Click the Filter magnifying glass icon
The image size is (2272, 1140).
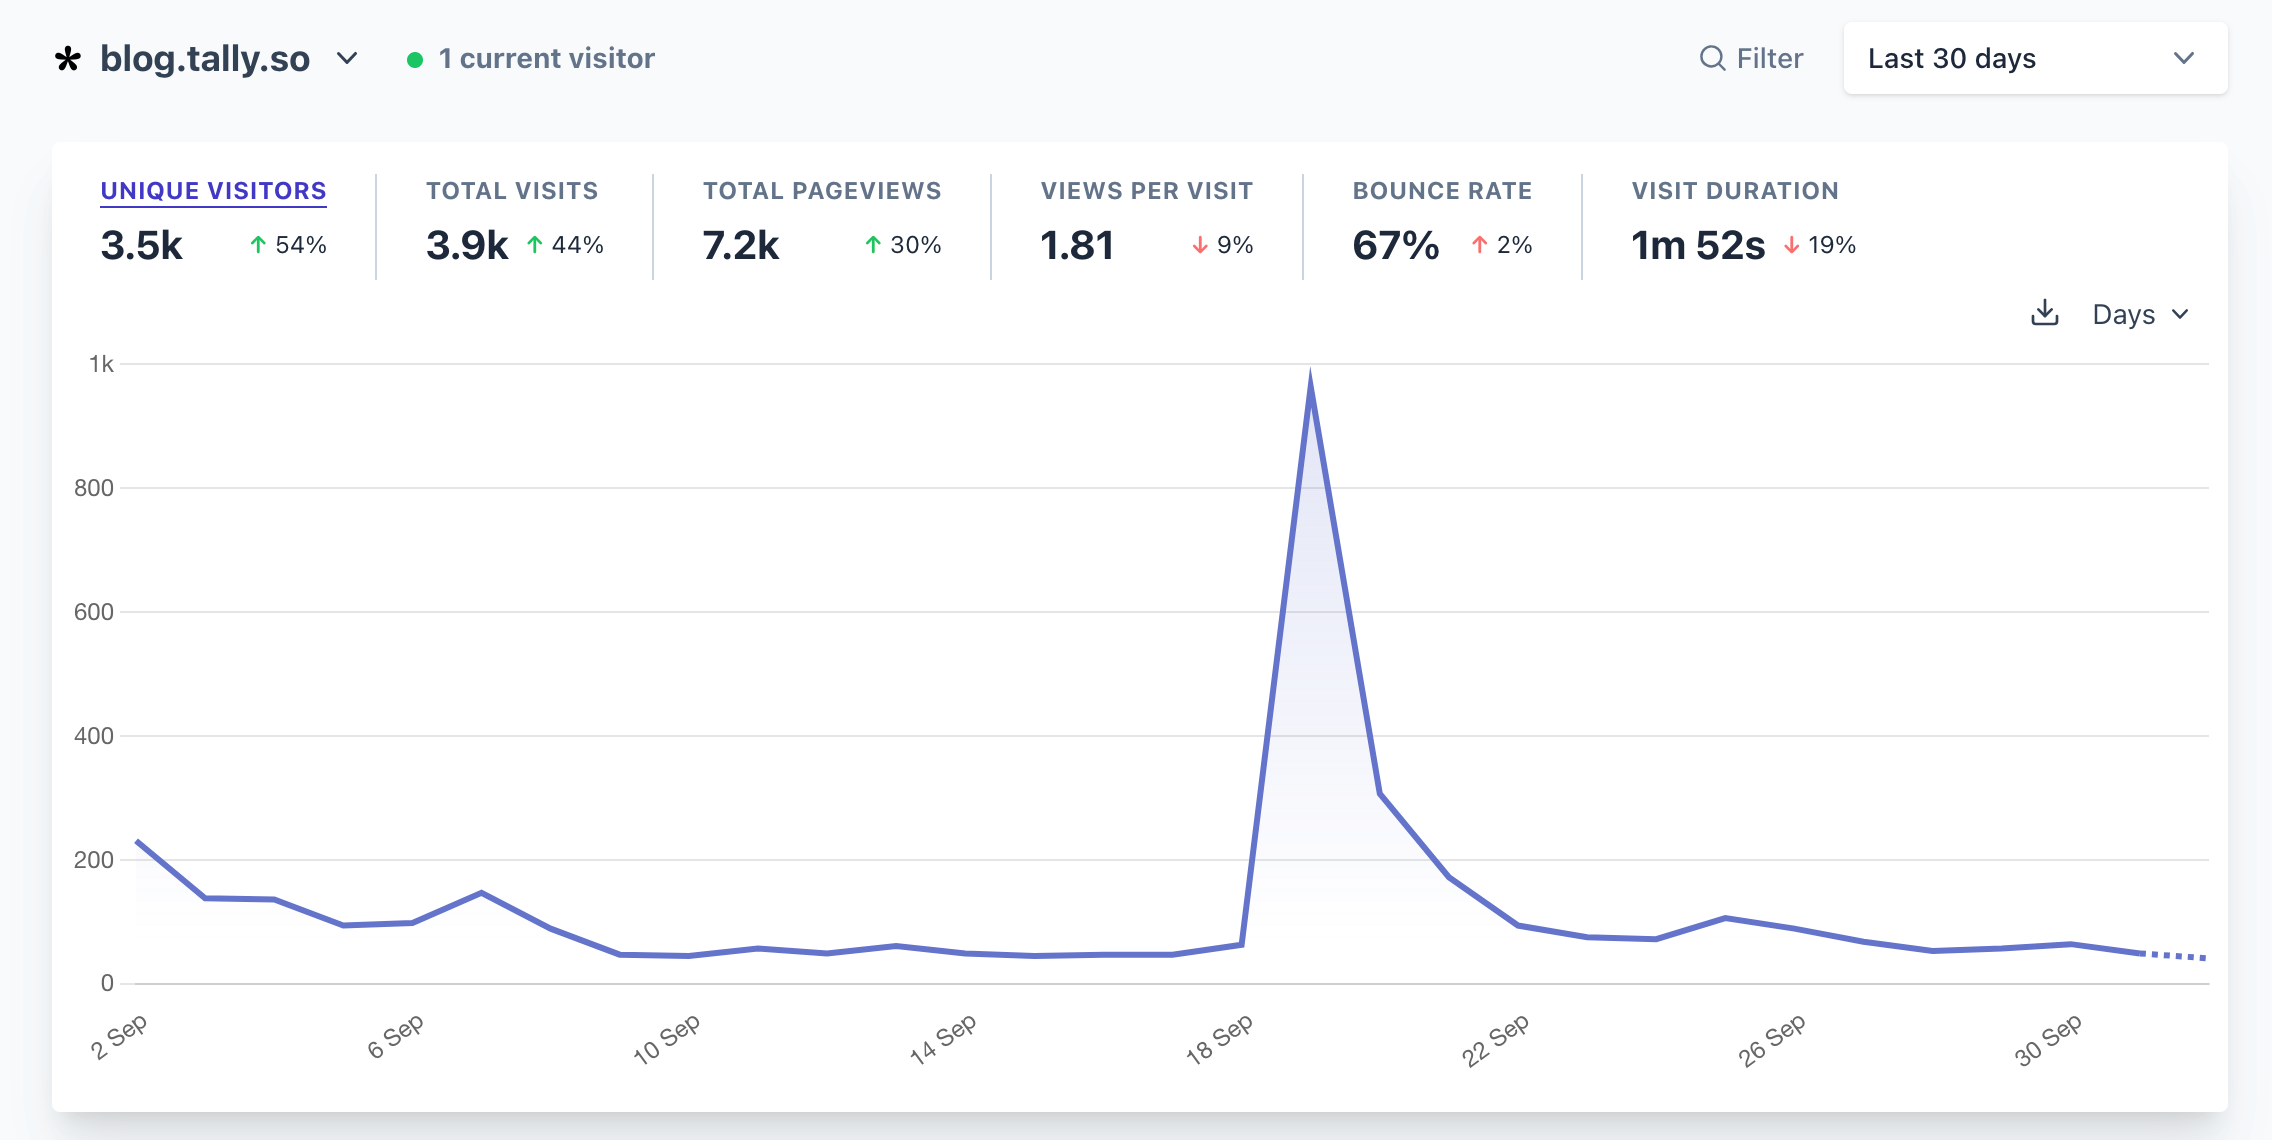pos(1712,58)
